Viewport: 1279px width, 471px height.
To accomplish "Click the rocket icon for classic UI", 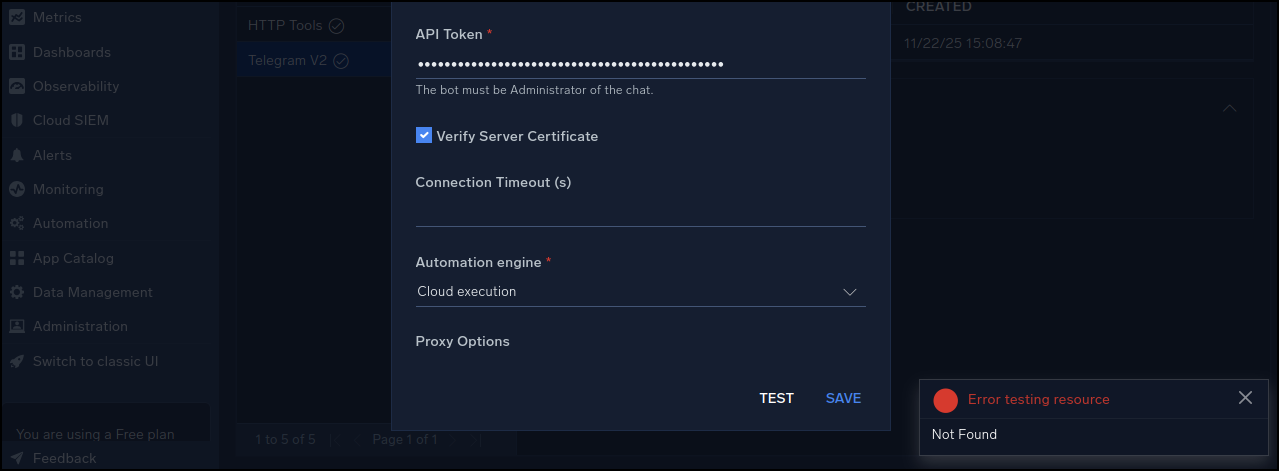I will [x=17, y=361].
